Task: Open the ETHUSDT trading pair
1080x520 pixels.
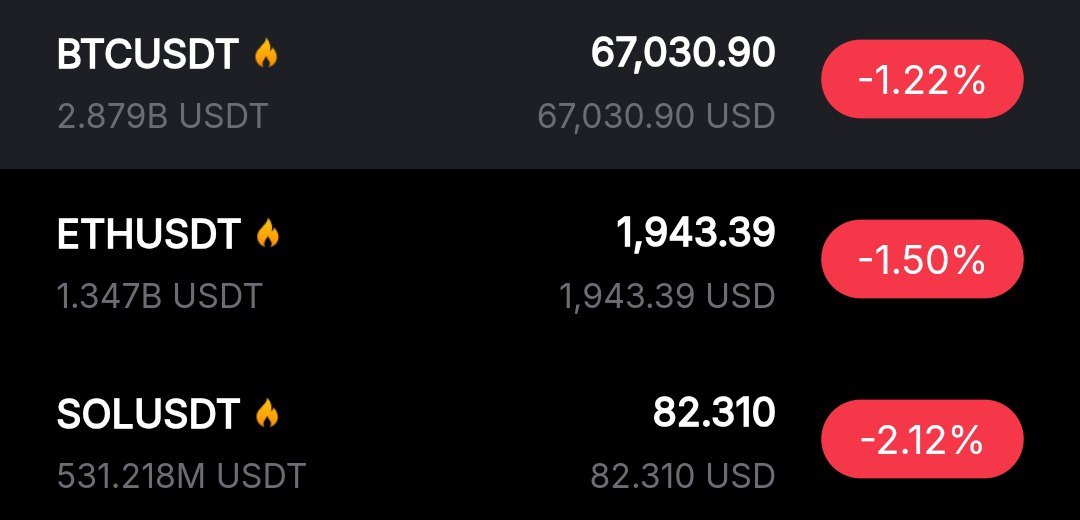Action: pos(149,235)
